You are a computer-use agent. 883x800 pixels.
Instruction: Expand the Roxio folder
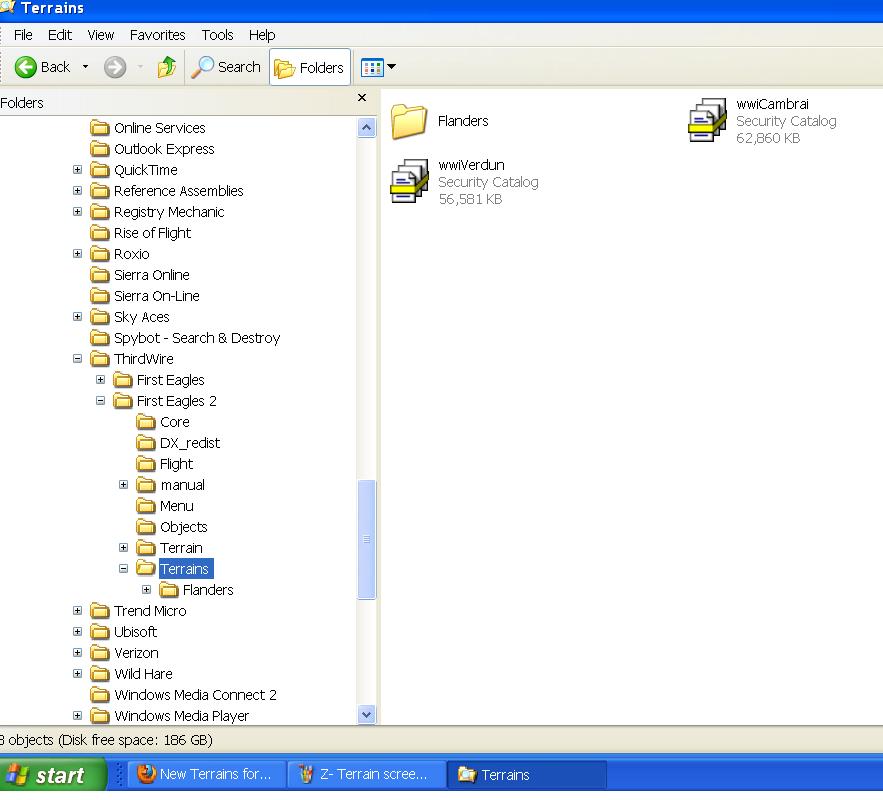(x=78, y=253)
